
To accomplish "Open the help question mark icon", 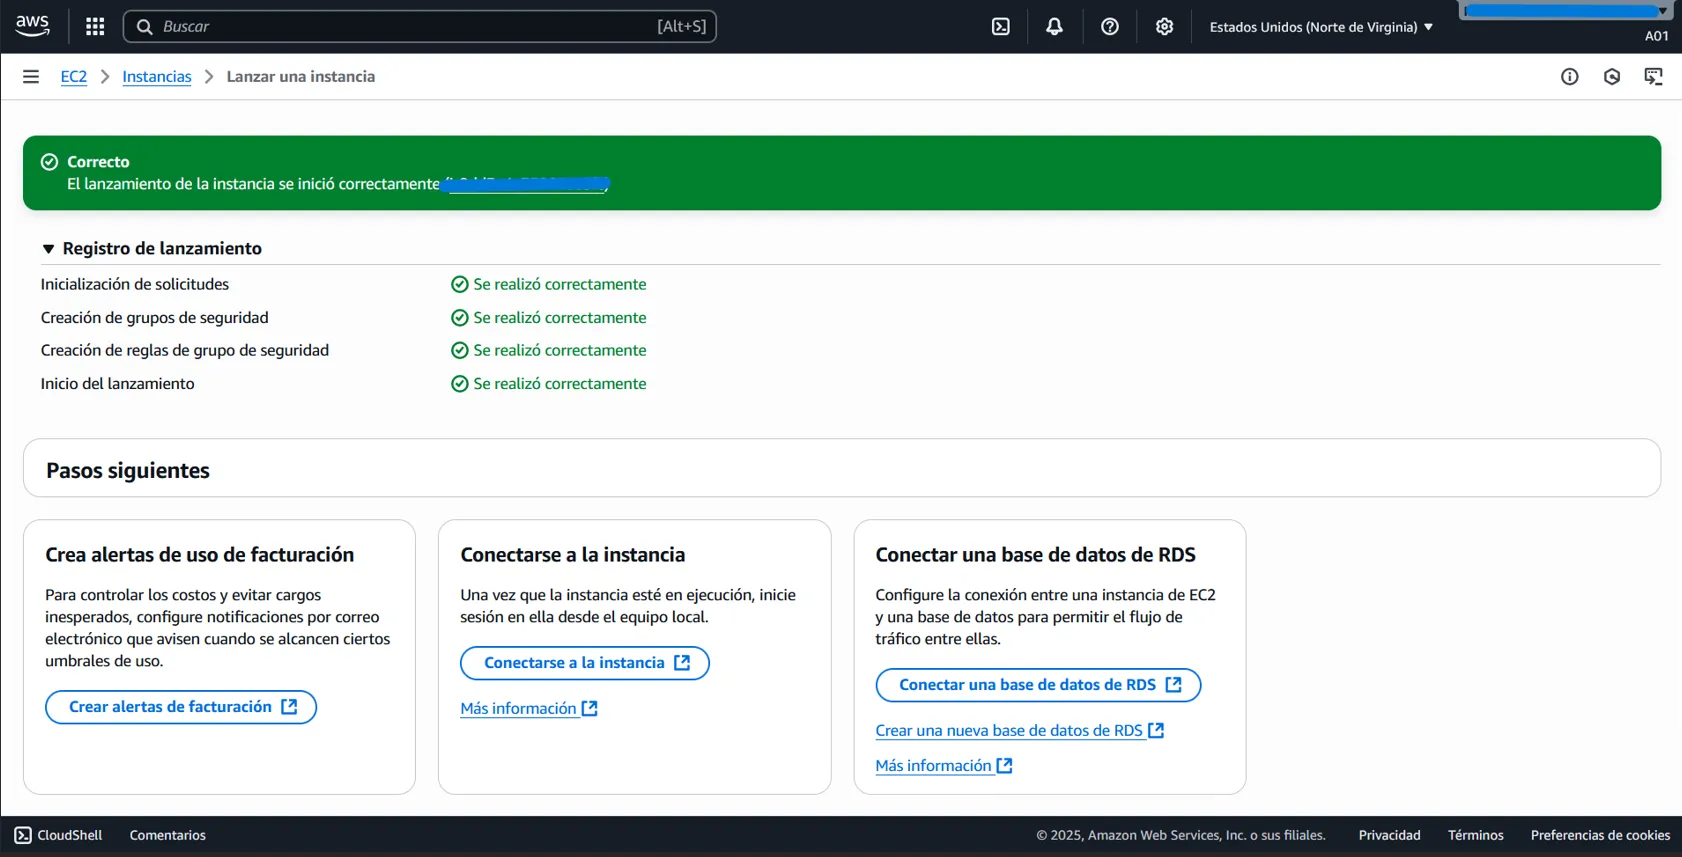I will click(x=1109, y=27).
